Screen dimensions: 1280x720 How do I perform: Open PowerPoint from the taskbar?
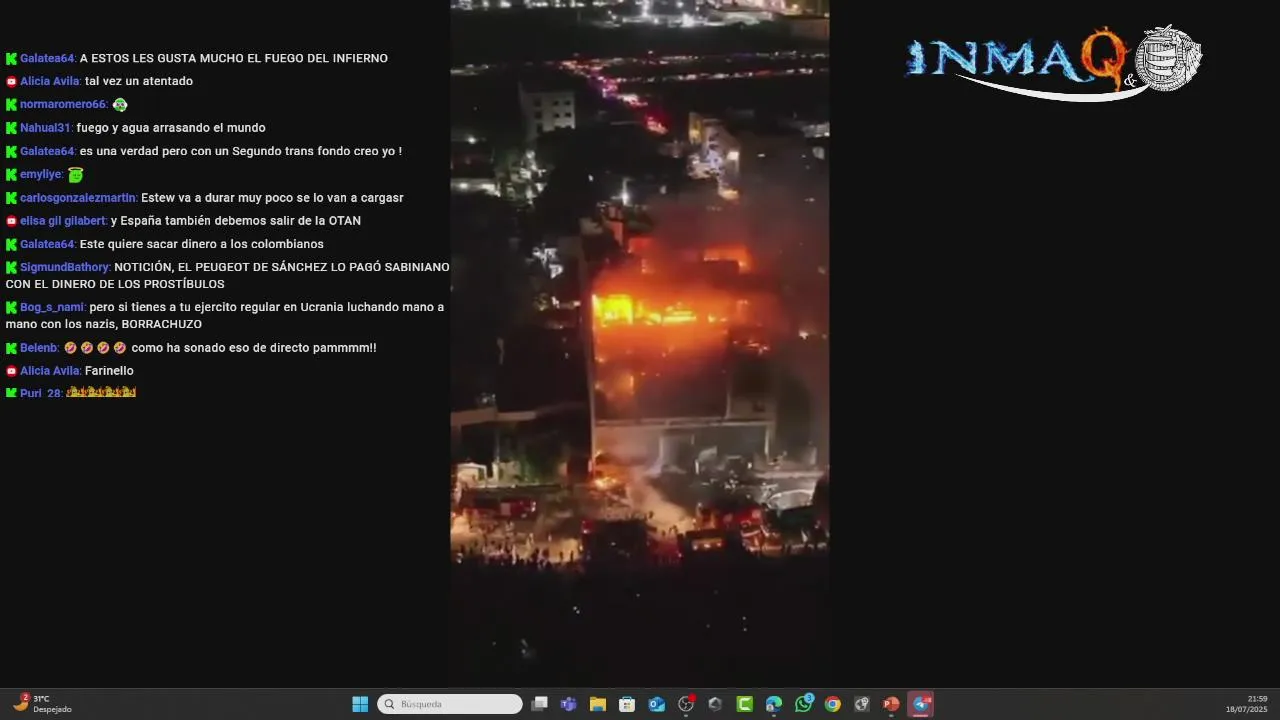pos(891,704)
